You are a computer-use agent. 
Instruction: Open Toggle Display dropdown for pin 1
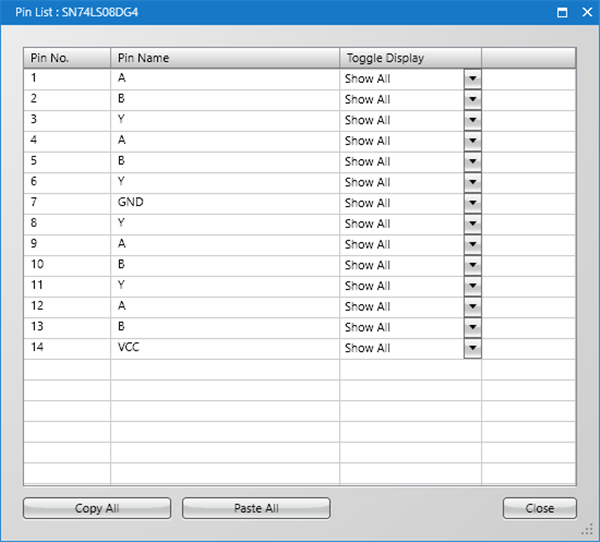(473, 79)
